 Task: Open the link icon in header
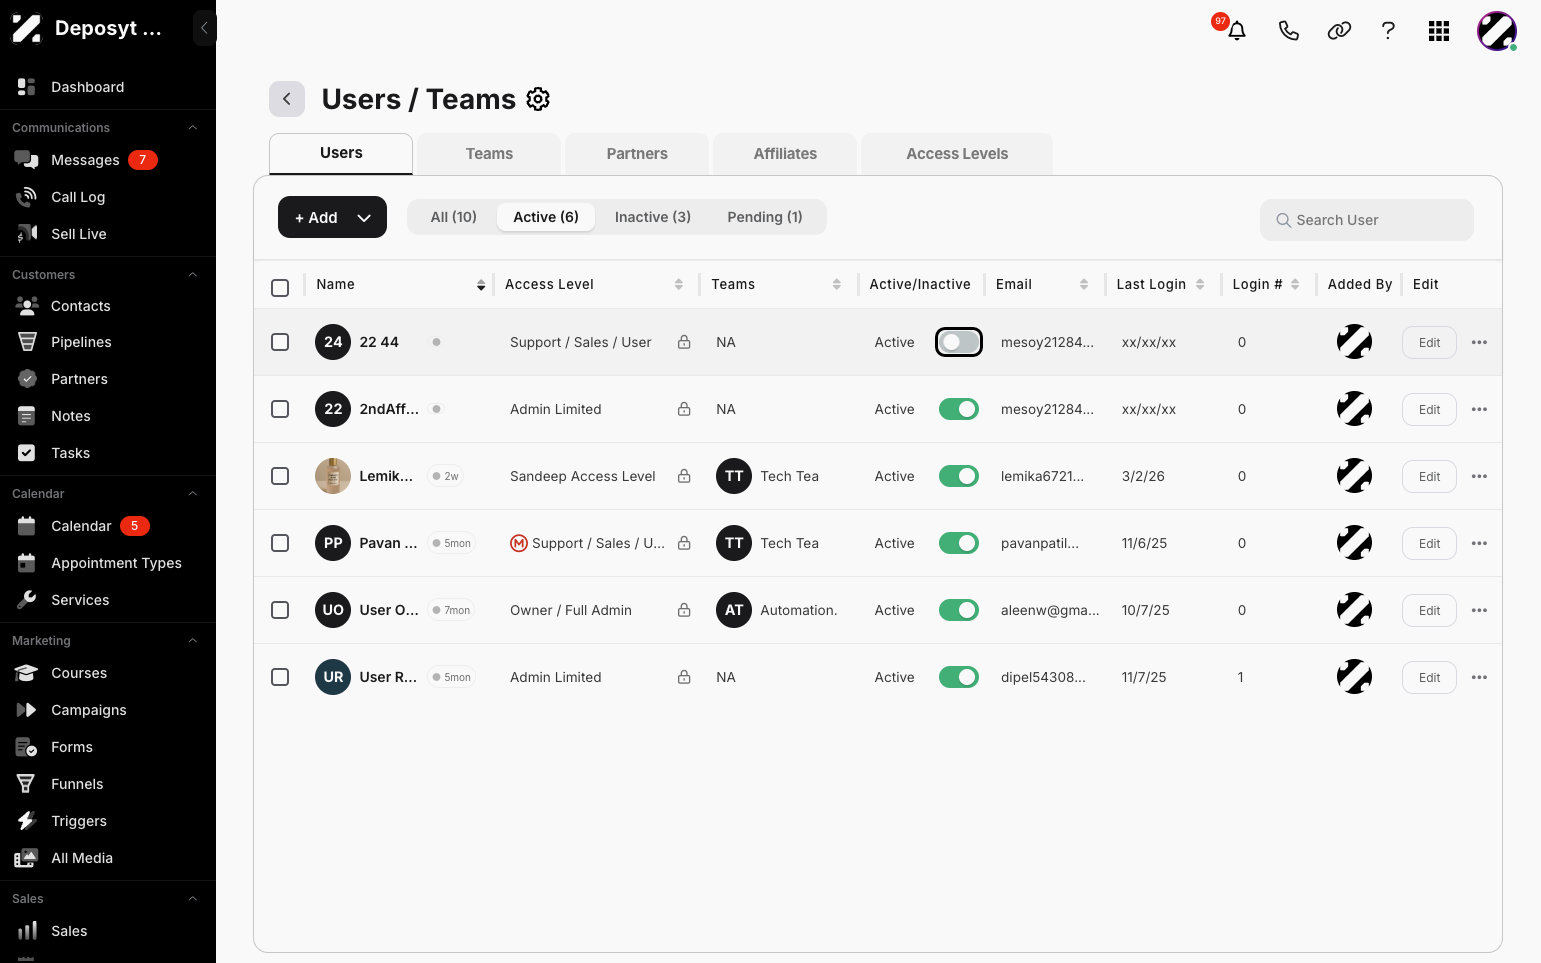pos(1339,31)
